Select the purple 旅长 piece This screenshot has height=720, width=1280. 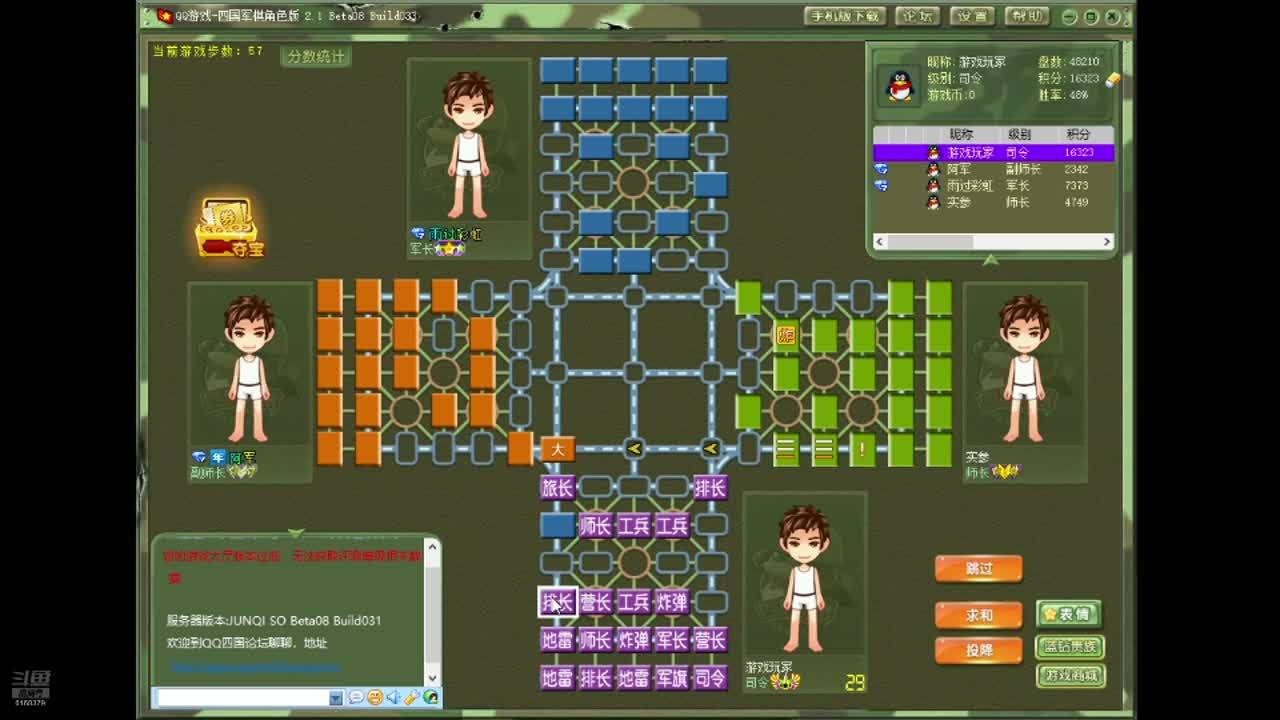coord(557,488)
